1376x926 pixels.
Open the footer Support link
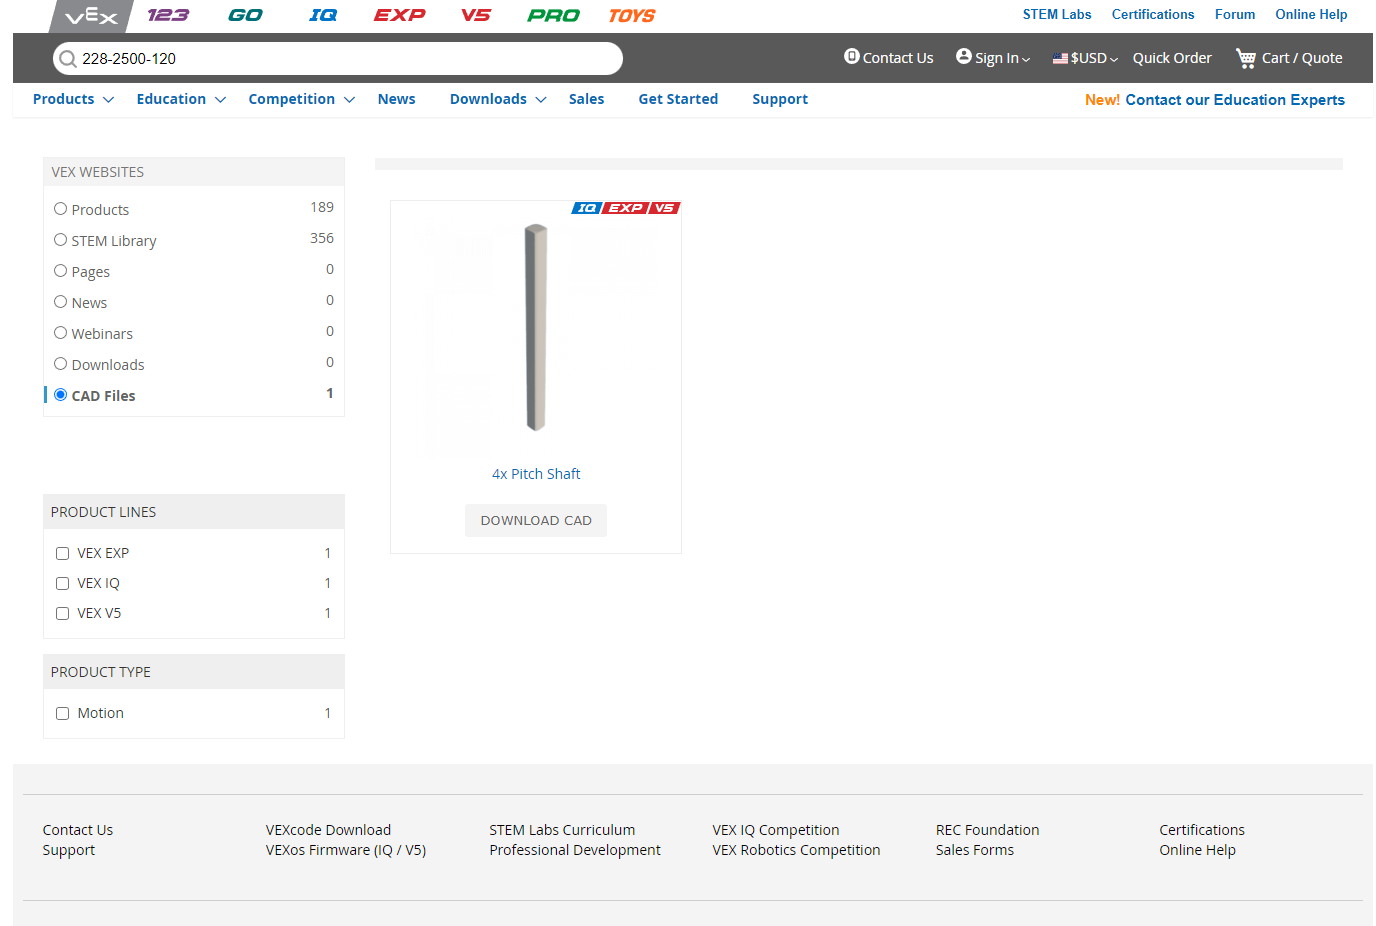tap(69, 850)
